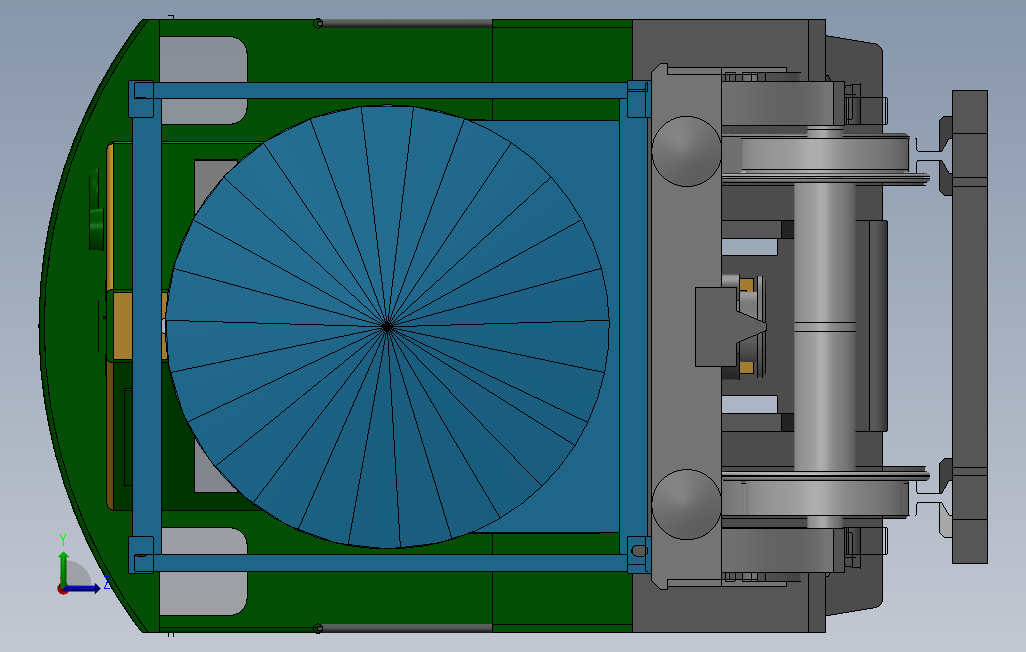This screenshot has height=652, width=1026.
Task: Select the bottom blue horizontal frame bar
Action: 390,562
